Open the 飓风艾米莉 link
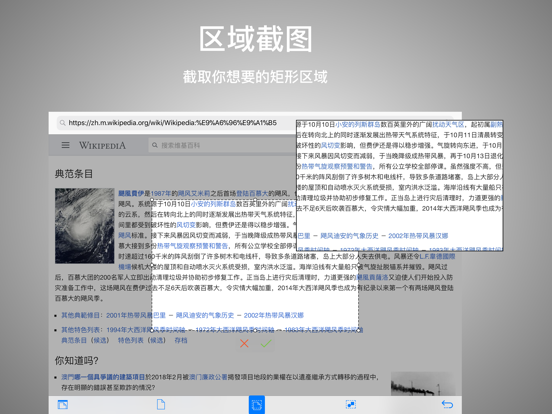 [194, 193]
